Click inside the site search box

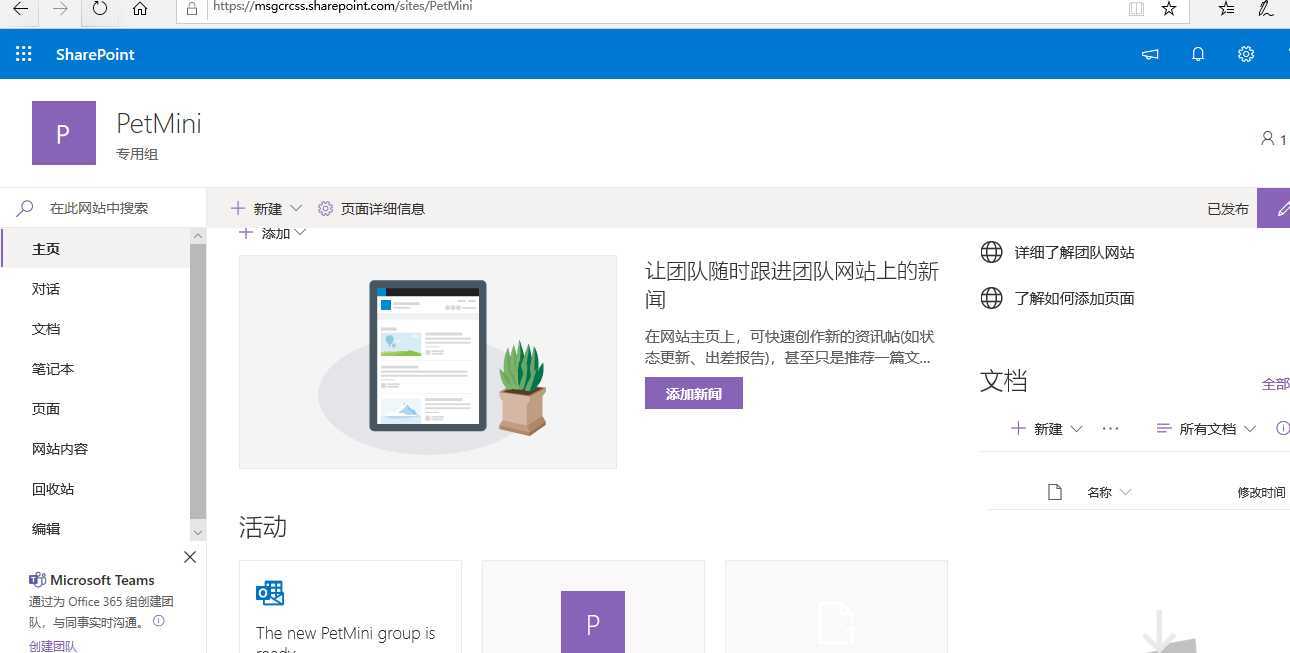click(100, 208)
